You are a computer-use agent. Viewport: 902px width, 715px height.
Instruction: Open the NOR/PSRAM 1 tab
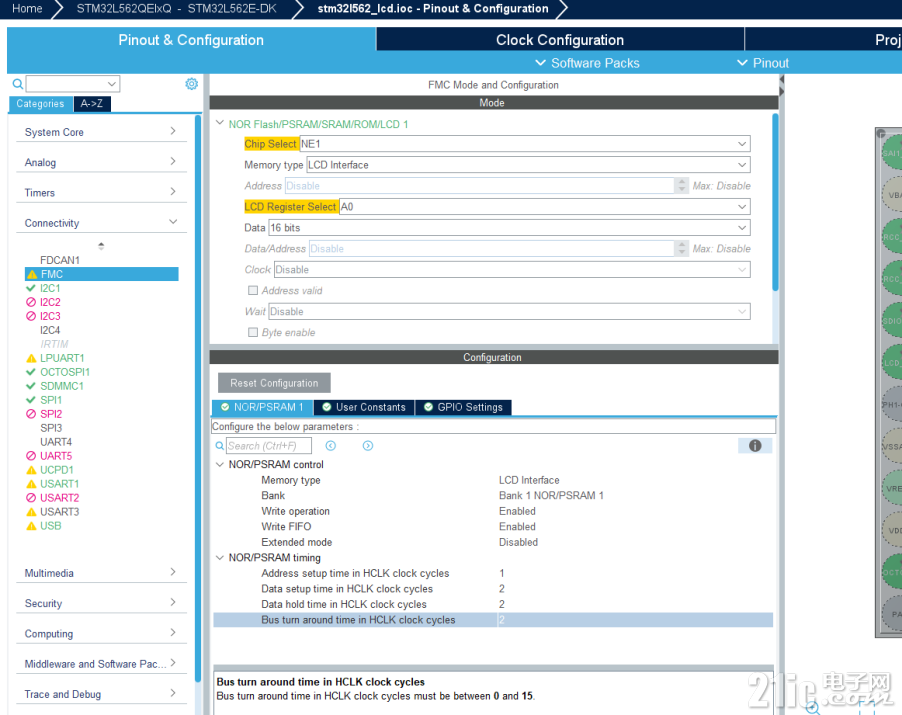263,407
